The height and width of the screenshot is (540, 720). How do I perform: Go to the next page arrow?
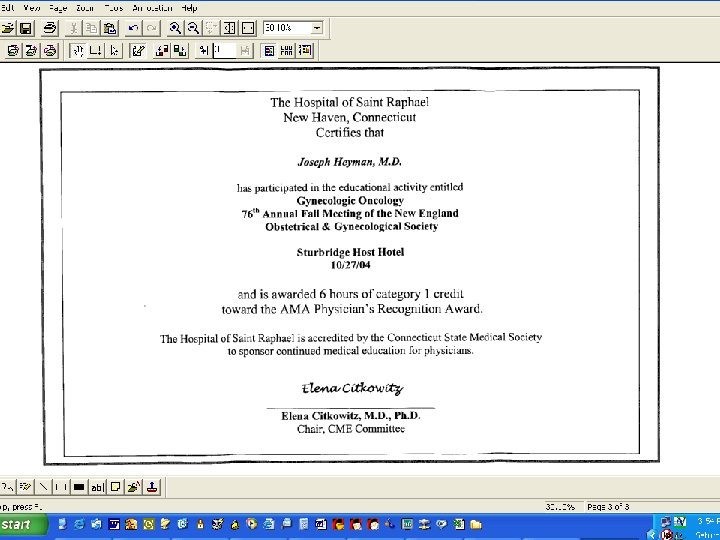coord(245,50)
